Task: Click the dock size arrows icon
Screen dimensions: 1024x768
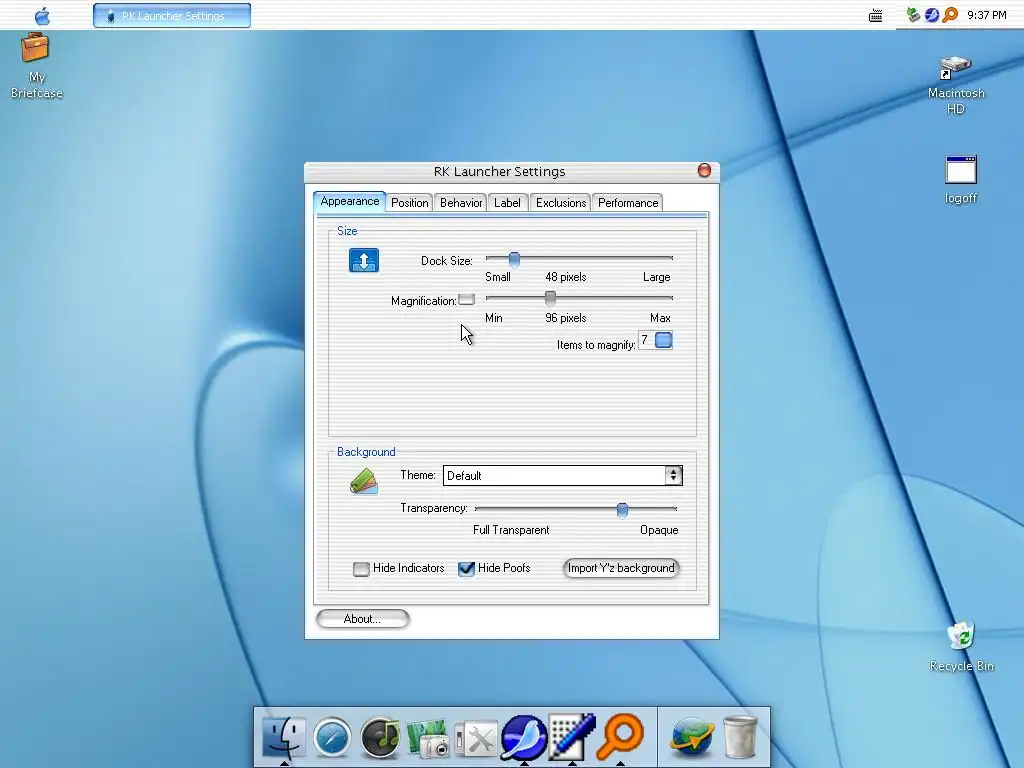Action: (x=364, y=260)
